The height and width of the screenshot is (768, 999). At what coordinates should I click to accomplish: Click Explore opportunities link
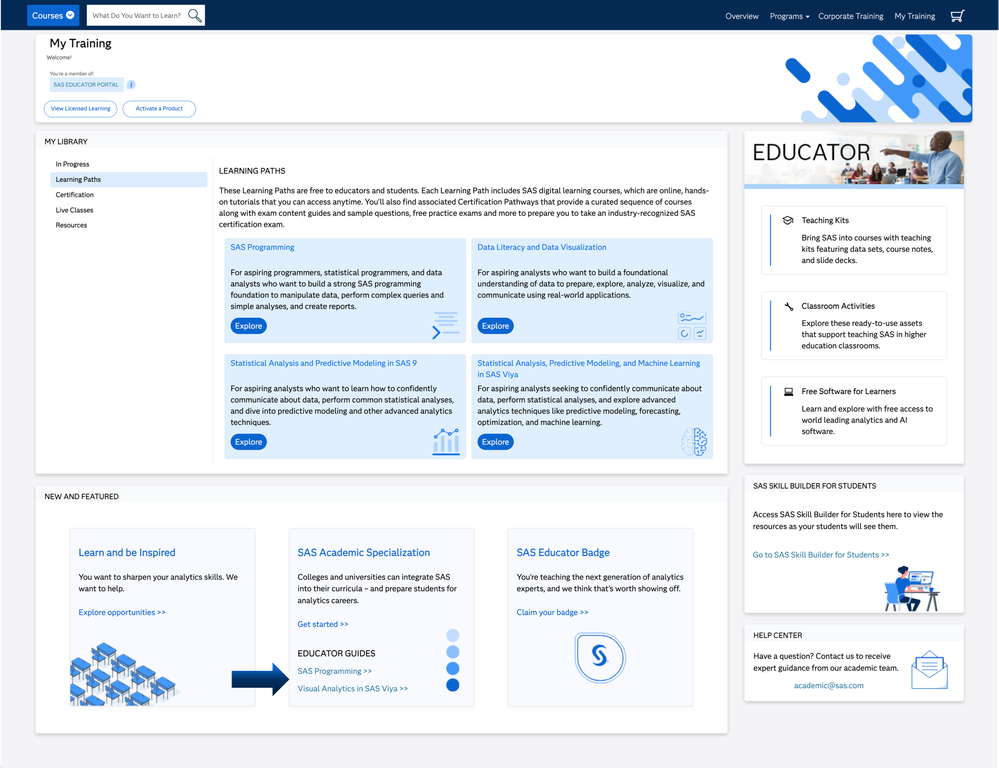[122, 612]
